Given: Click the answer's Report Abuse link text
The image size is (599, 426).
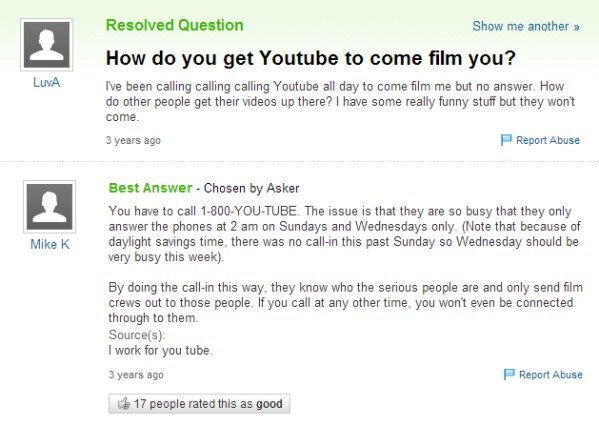Looking at the screenshot, I should coord(550,375).
